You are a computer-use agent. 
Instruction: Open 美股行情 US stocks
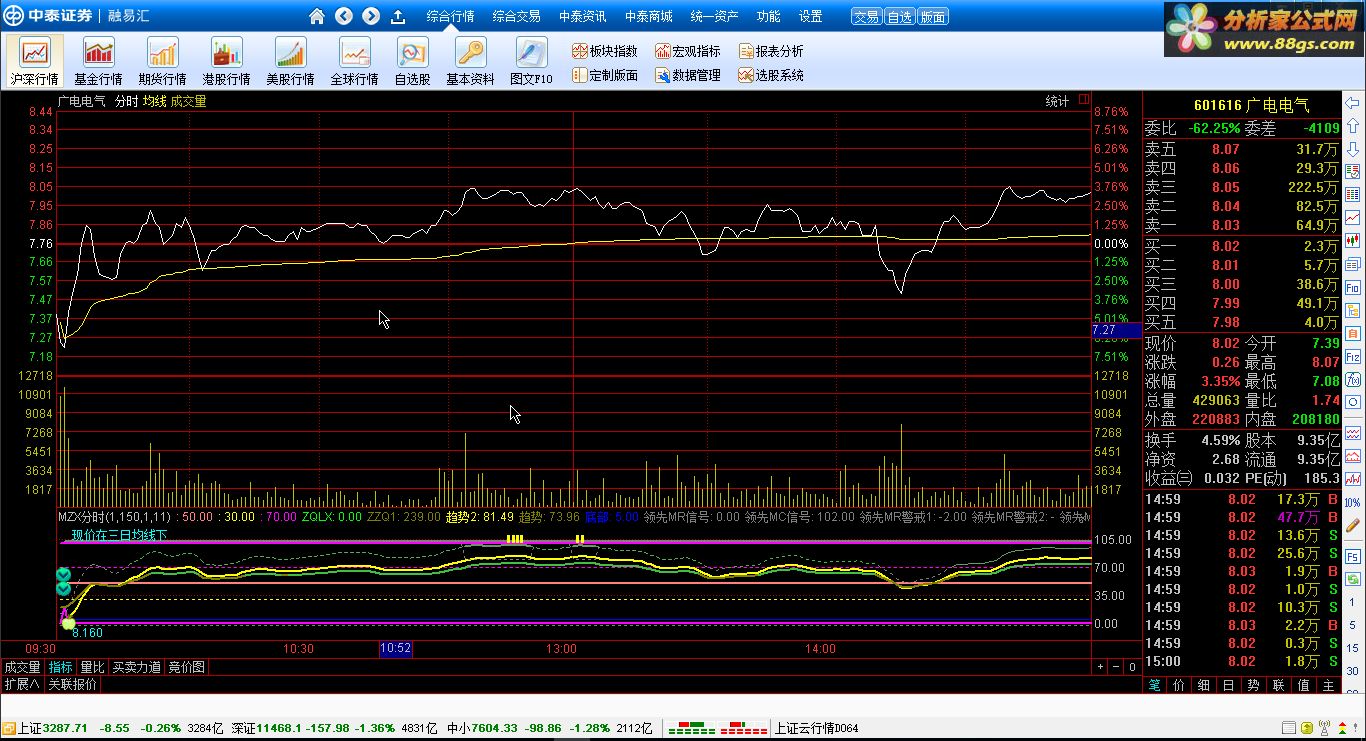pyautogui.click(x=290, y=61)
